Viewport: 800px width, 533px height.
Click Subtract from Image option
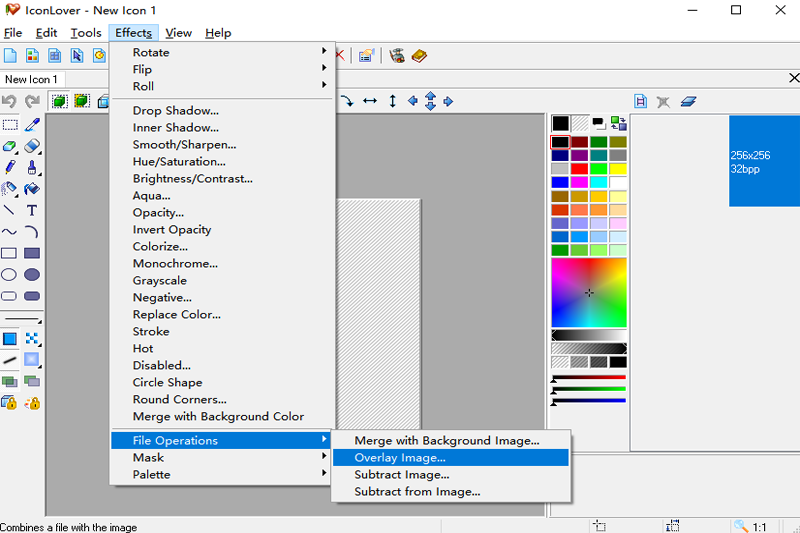[417, 491]
